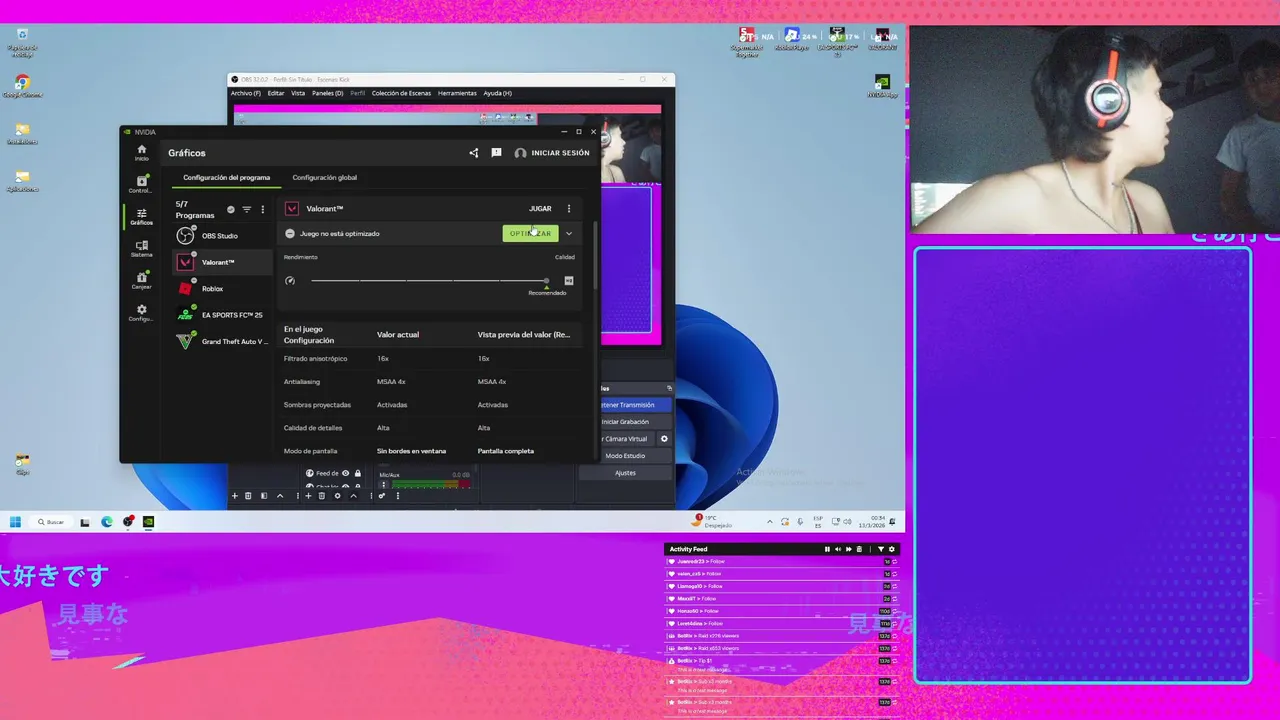Open Colección de Escenas menu in OBS

pos(401,93)
